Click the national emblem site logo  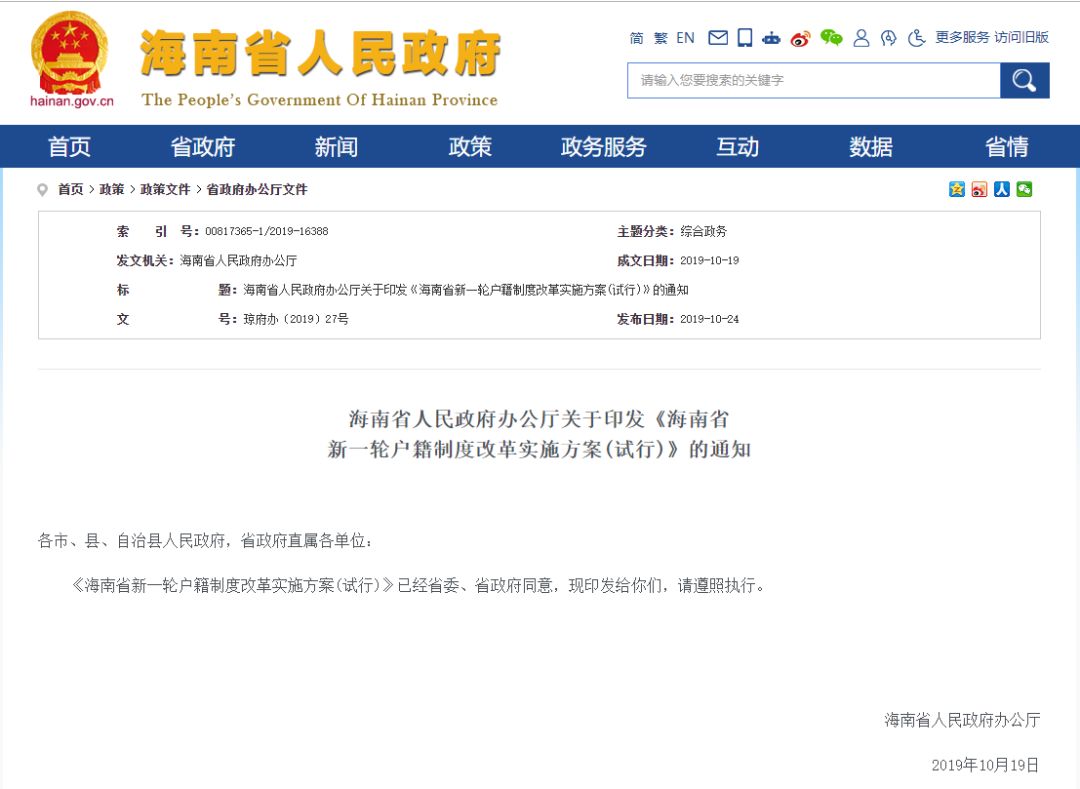click(x=71, y=59)
